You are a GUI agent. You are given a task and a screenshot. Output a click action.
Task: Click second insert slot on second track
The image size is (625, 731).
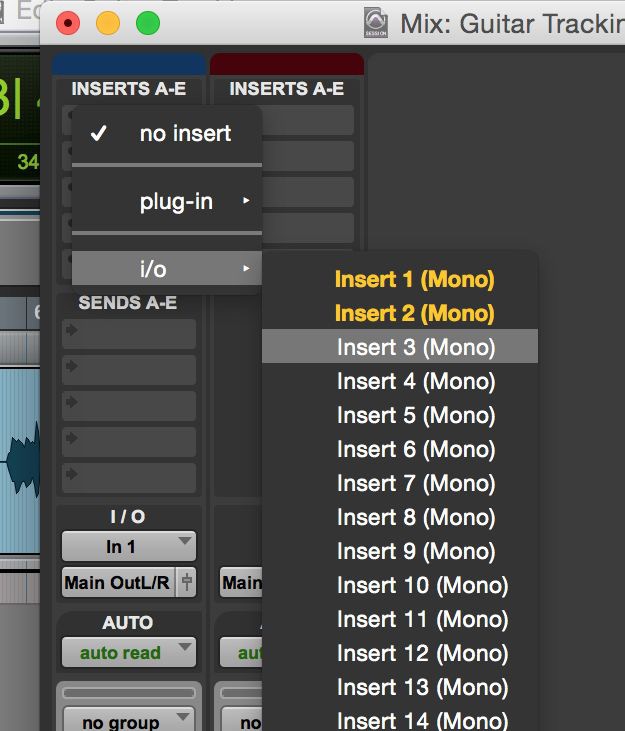point(308,156)
